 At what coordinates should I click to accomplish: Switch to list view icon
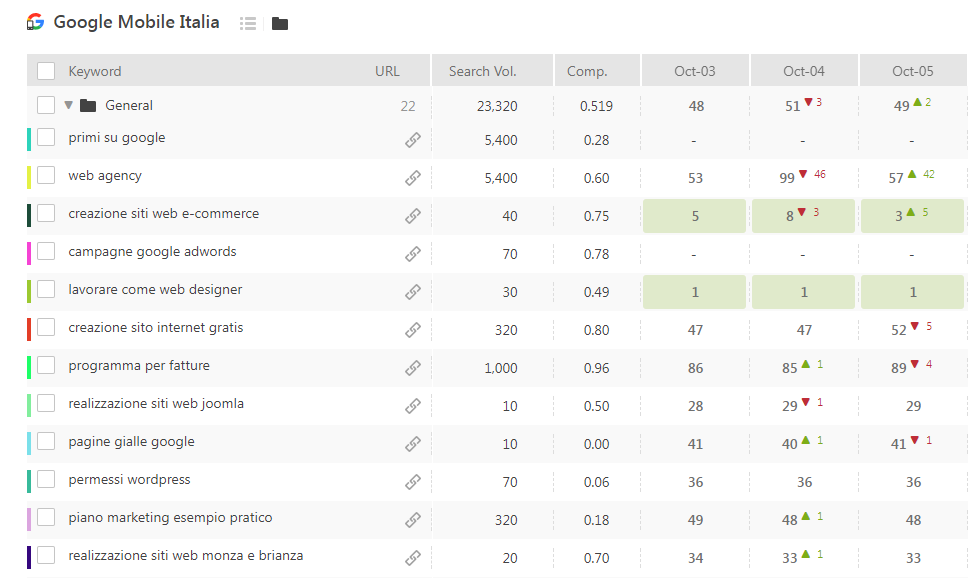click(x=248, y=24)
